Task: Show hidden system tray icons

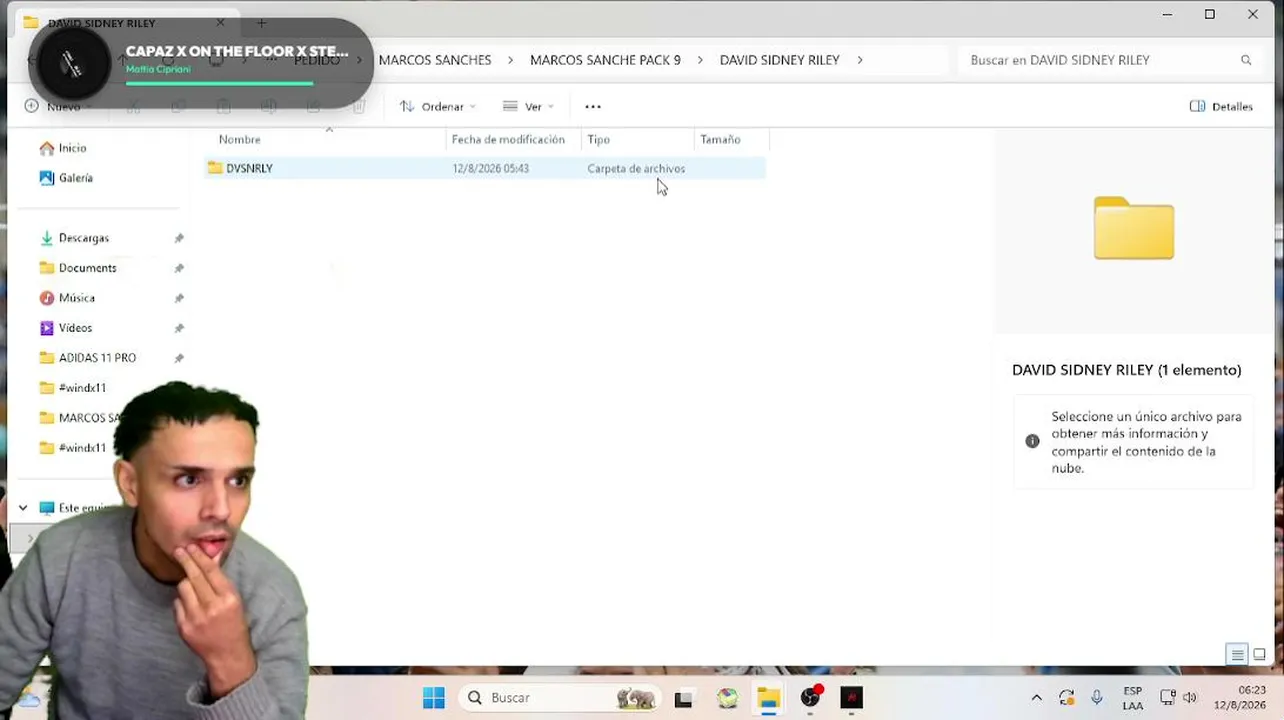Action: (1036, 698)
